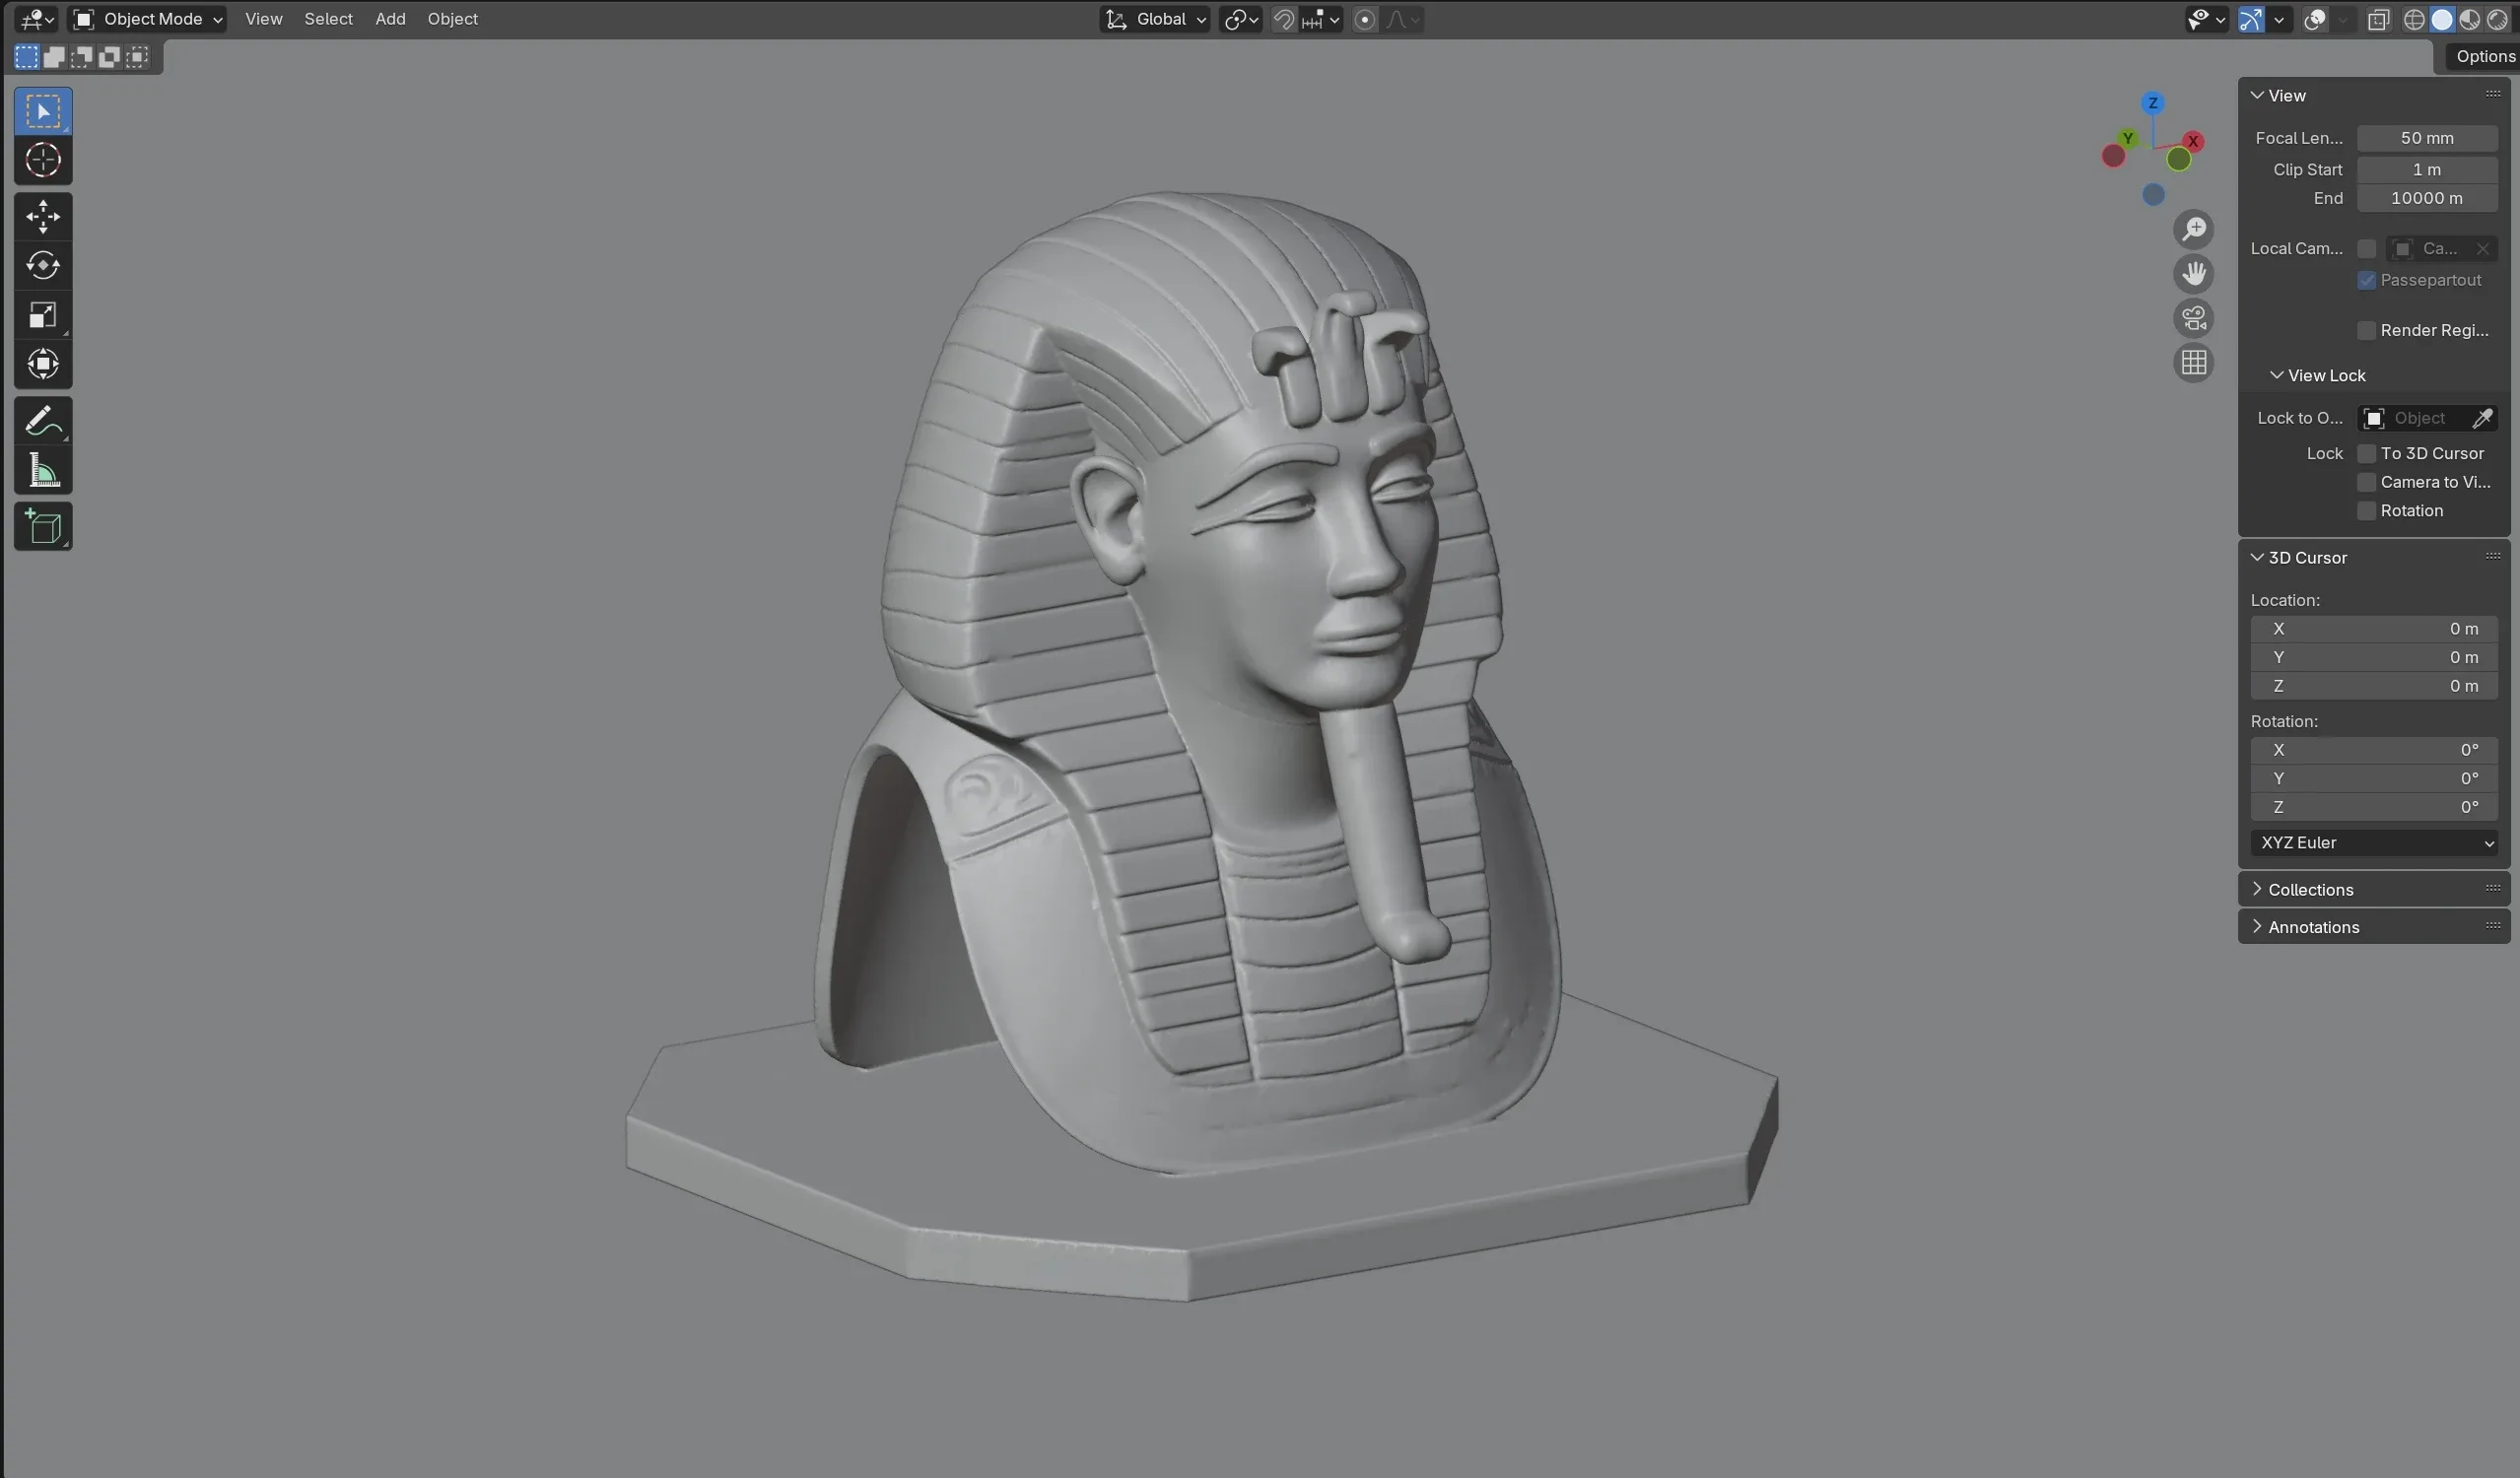Open the Select menu
Viewport: 2520px width, 1478px height.
pyautogui.click(x=328, y=19)
